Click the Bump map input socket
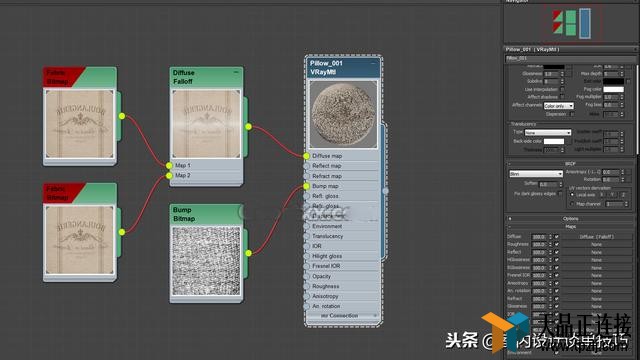This screenshot has height=360, width=640. click(307, 186)
